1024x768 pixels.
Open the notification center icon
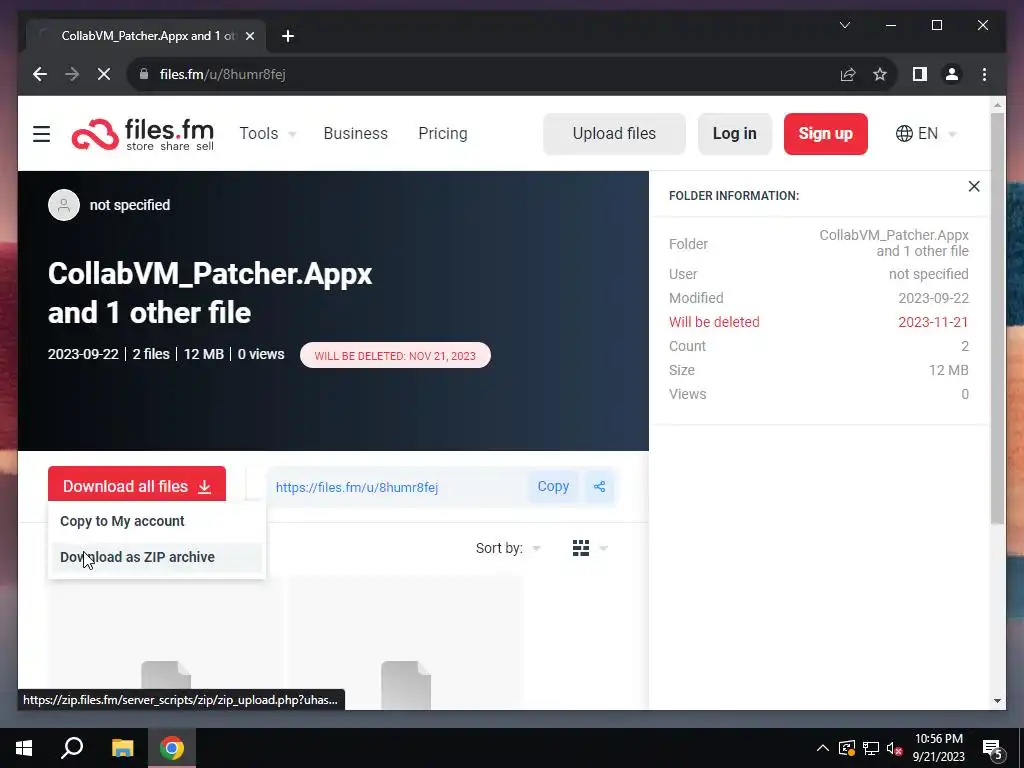992,749
